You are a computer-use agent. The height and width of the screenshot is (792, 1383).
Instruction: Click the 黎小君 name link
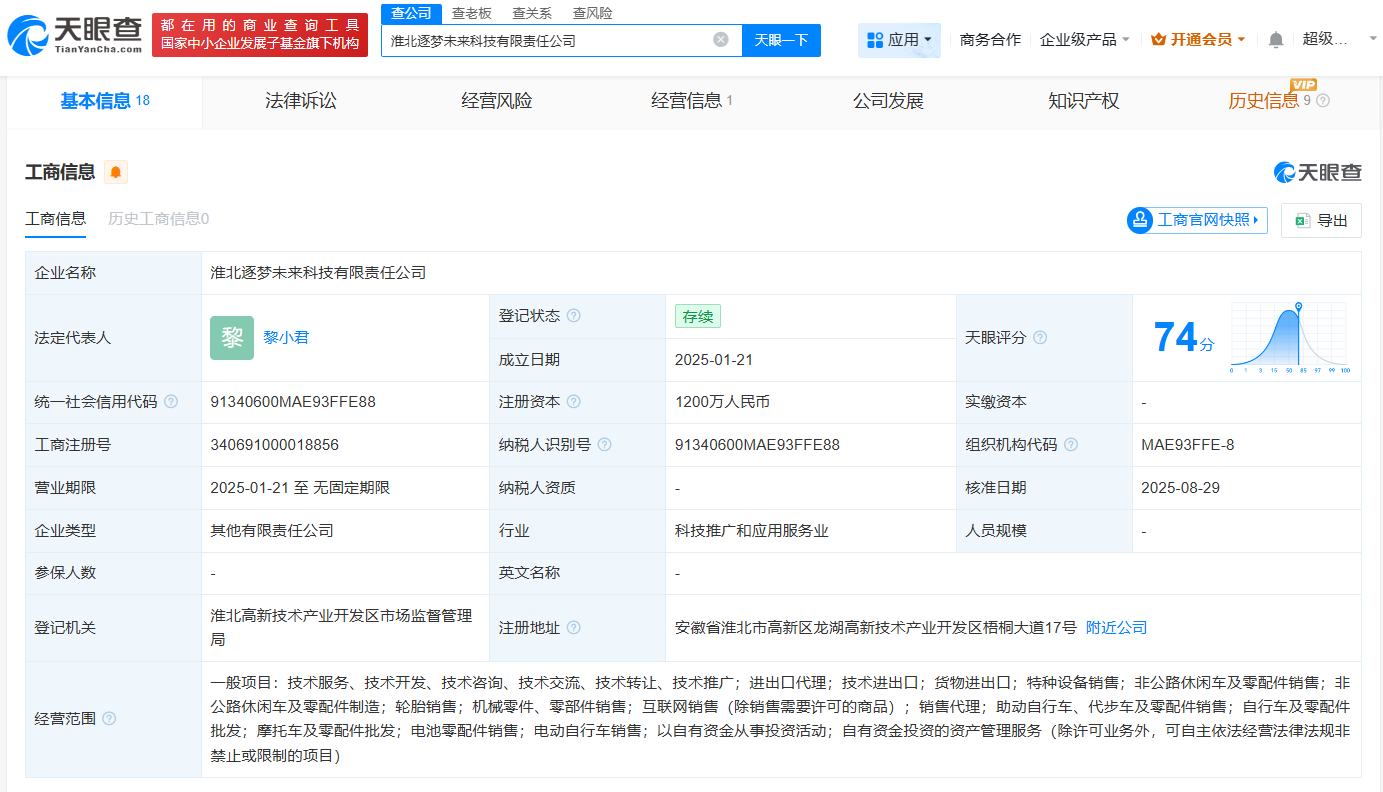(286, 337)
